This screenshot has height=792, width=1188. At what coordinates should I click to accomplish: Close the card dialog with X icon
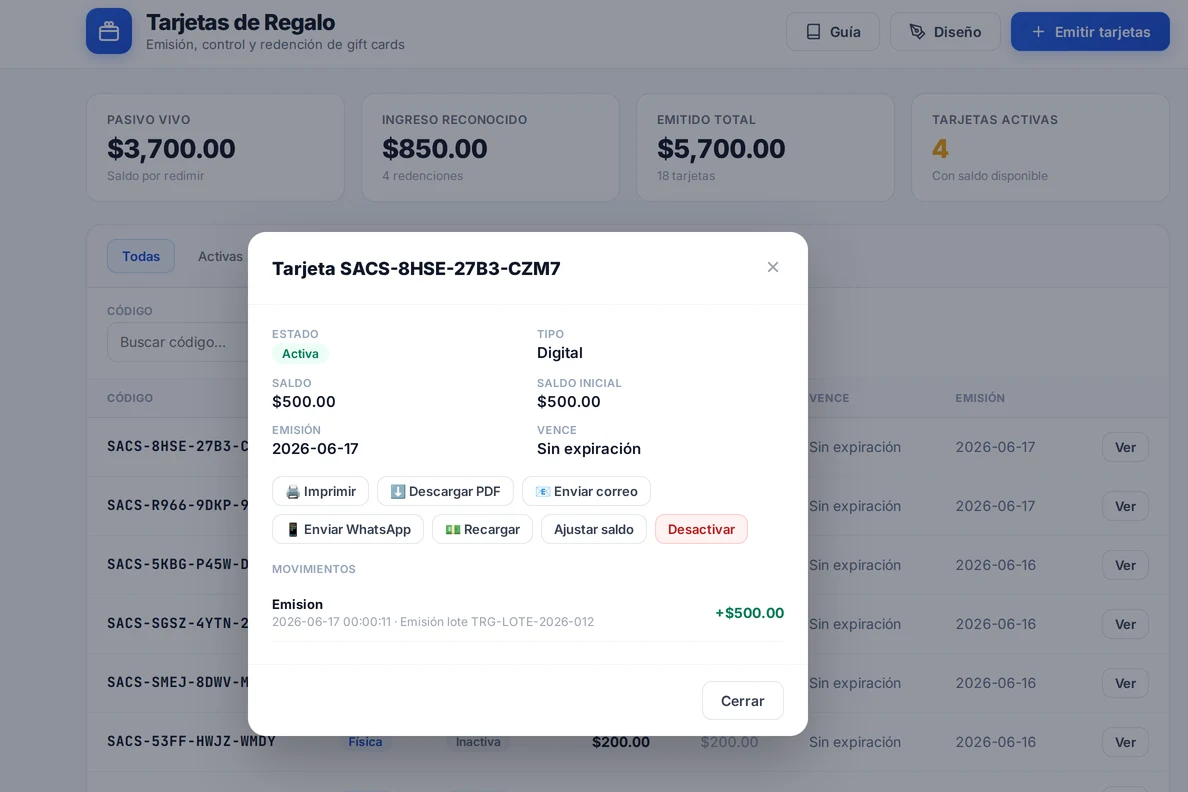(x=772, y=267)
